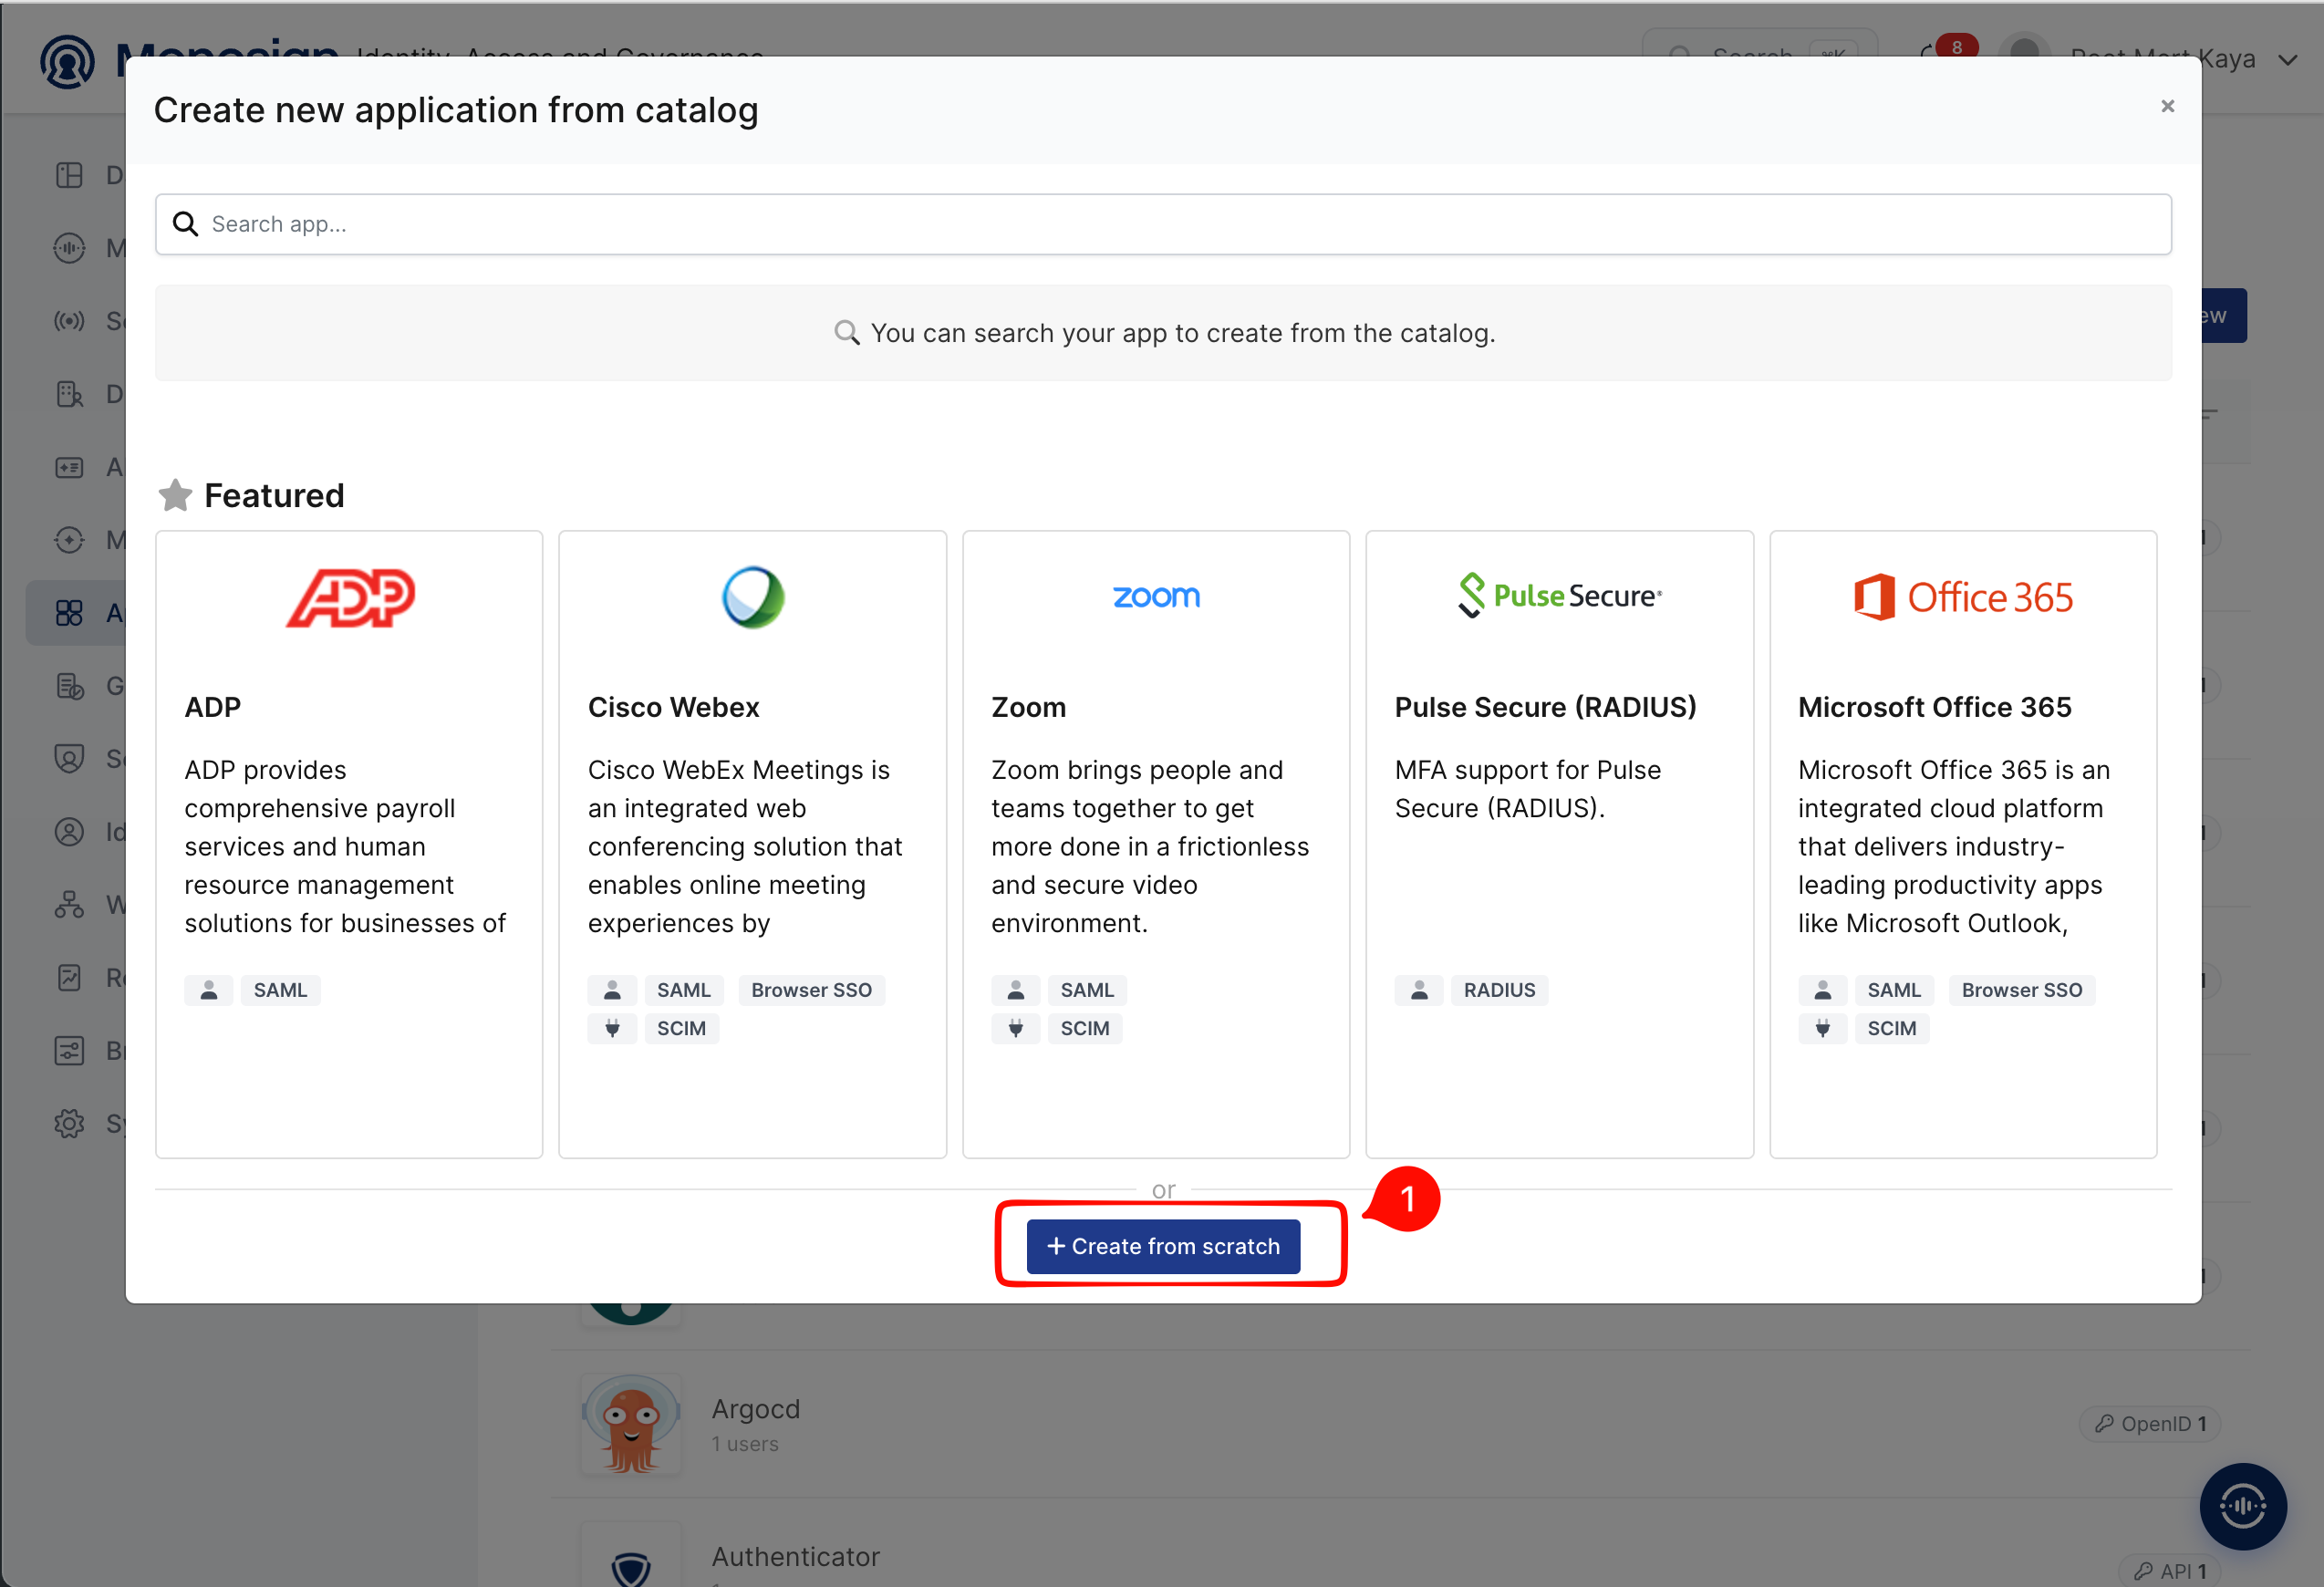Open the Authenticator application row
Image resolution: width=2324 pixels, height=1587 pixels.
[1400, 1545]
